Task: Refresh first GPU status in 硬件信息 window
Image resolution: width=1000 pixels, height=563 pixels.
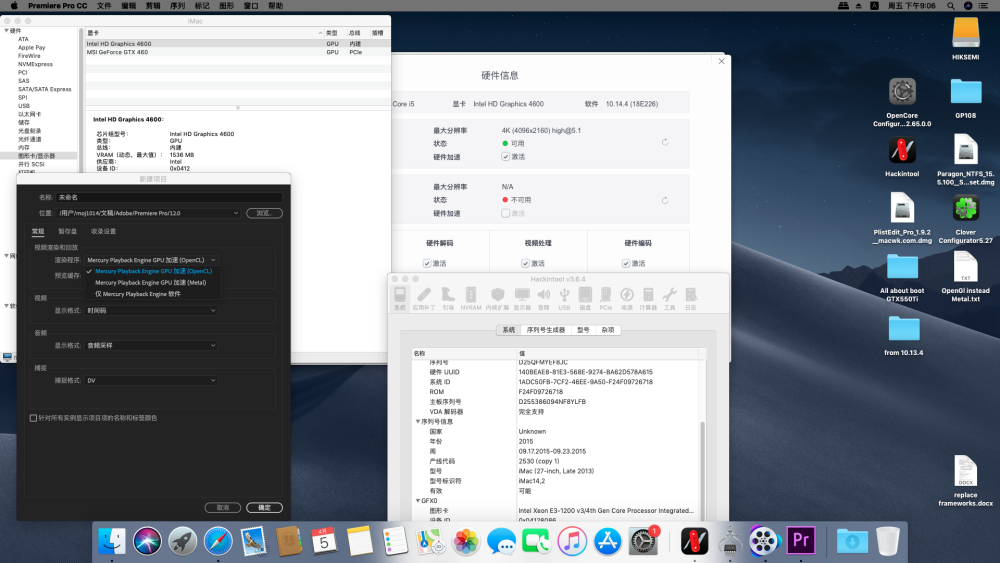Action: [665, 142]
